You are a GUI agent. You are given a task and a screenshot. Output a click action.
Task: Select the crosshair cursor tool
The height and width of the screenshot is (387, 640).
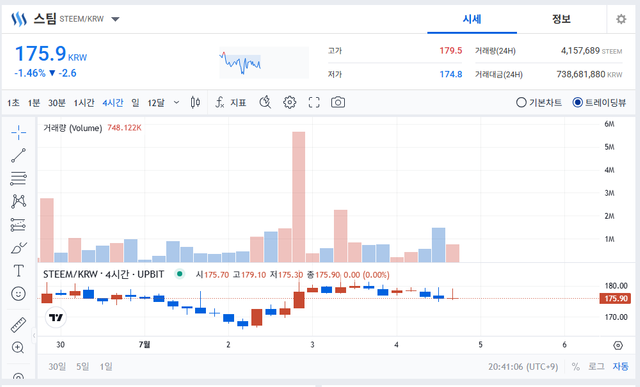pos(18,132)
